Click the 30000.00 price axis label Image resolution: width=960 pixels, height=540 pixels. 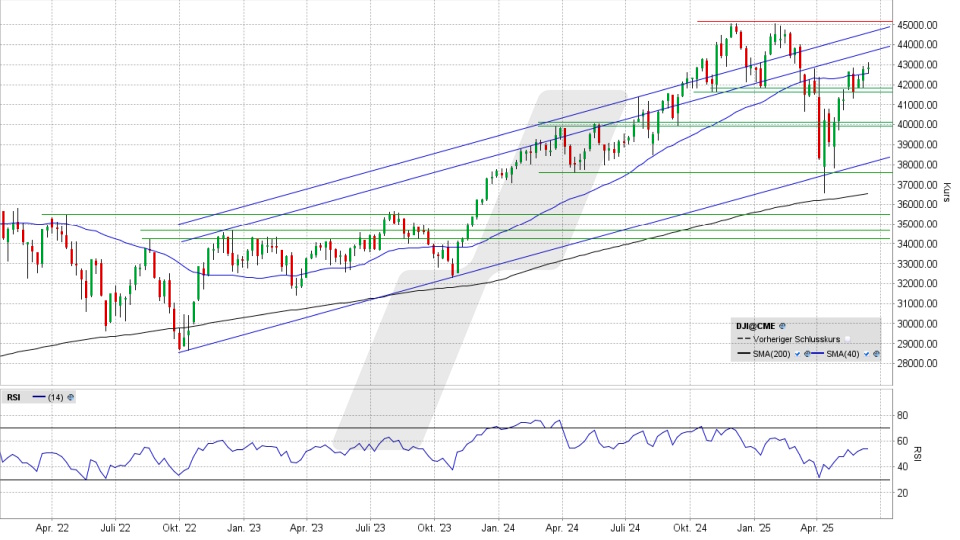tap(917, 323)
